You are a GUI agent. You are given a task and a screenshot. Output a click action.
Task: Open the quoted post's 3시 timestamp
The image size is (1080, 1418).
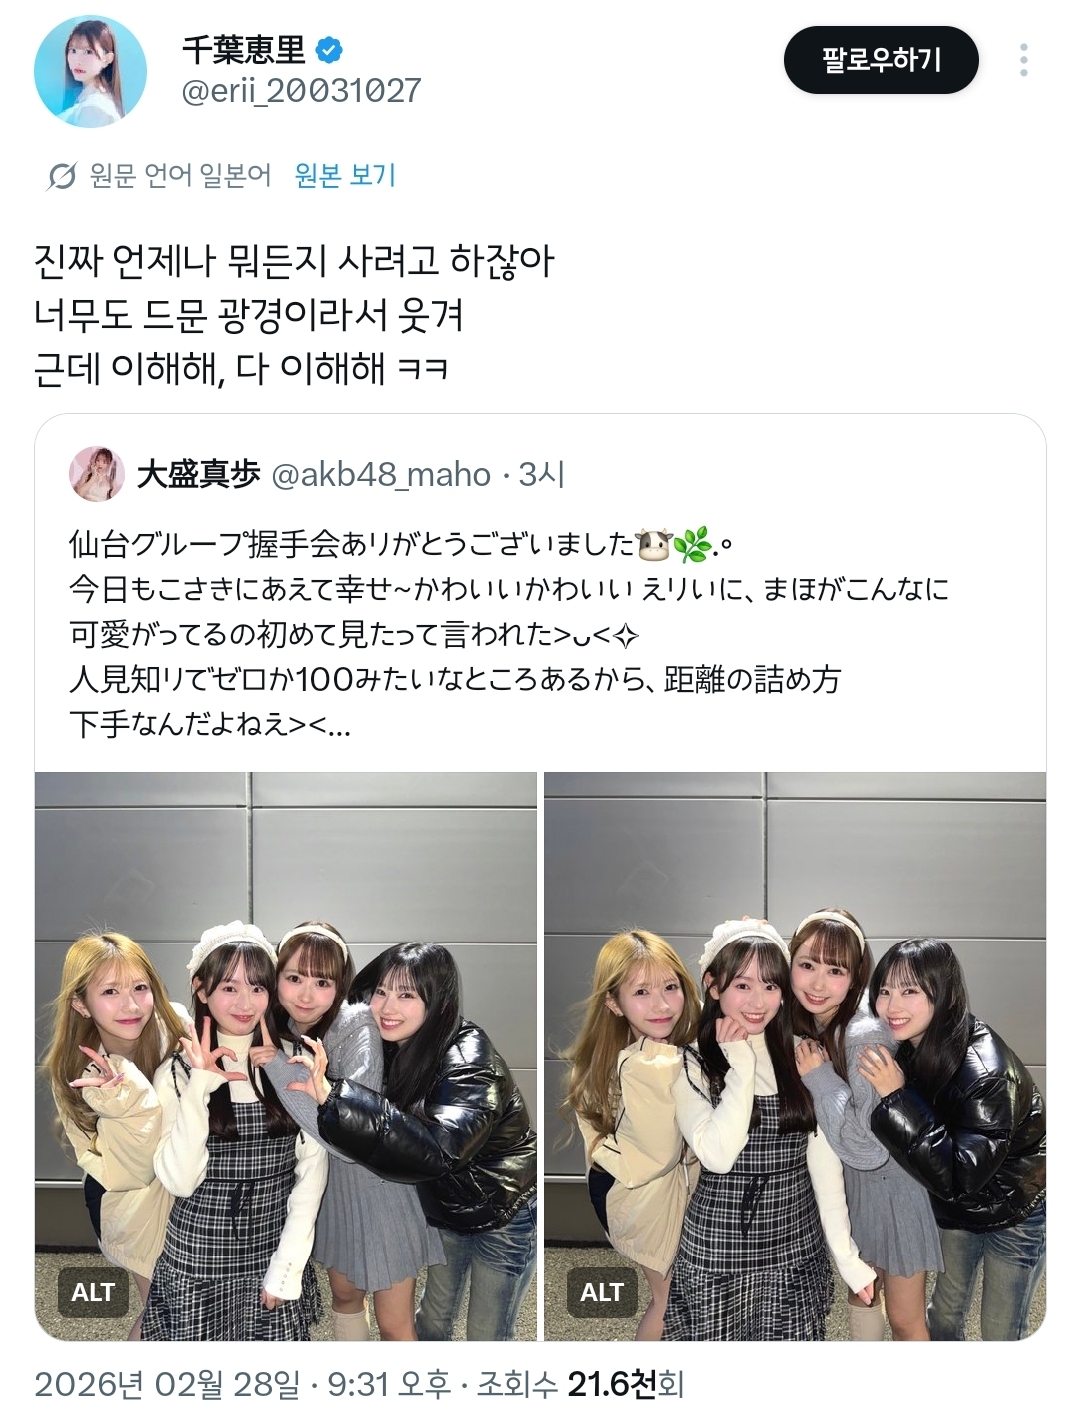click(x=542, y=474)
